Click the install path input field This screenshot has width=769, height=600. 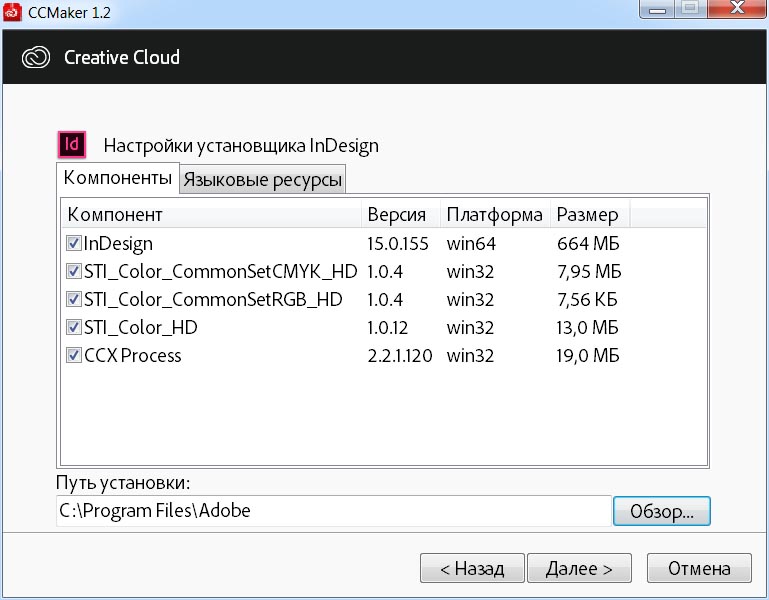click(x=333, y=511)
